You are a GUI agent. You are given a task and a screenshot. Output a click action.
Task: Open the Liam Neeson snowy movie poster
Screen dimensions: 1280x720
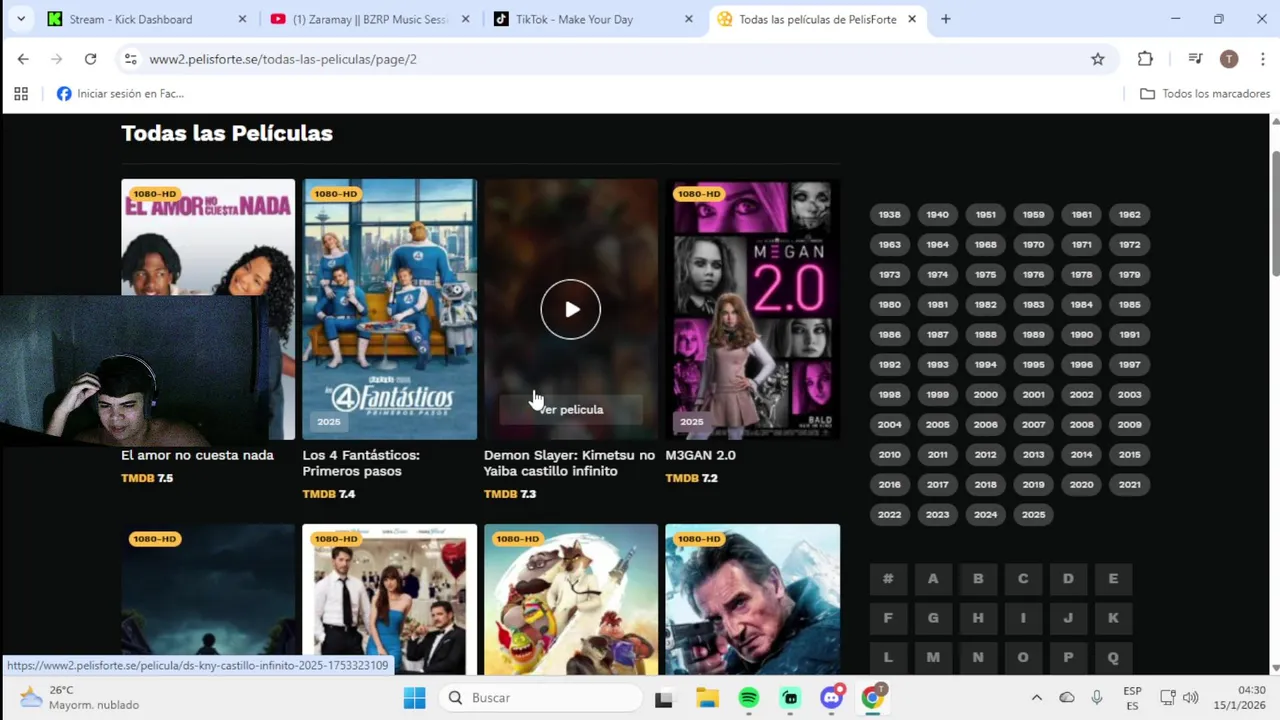click(x=753, y=598)
